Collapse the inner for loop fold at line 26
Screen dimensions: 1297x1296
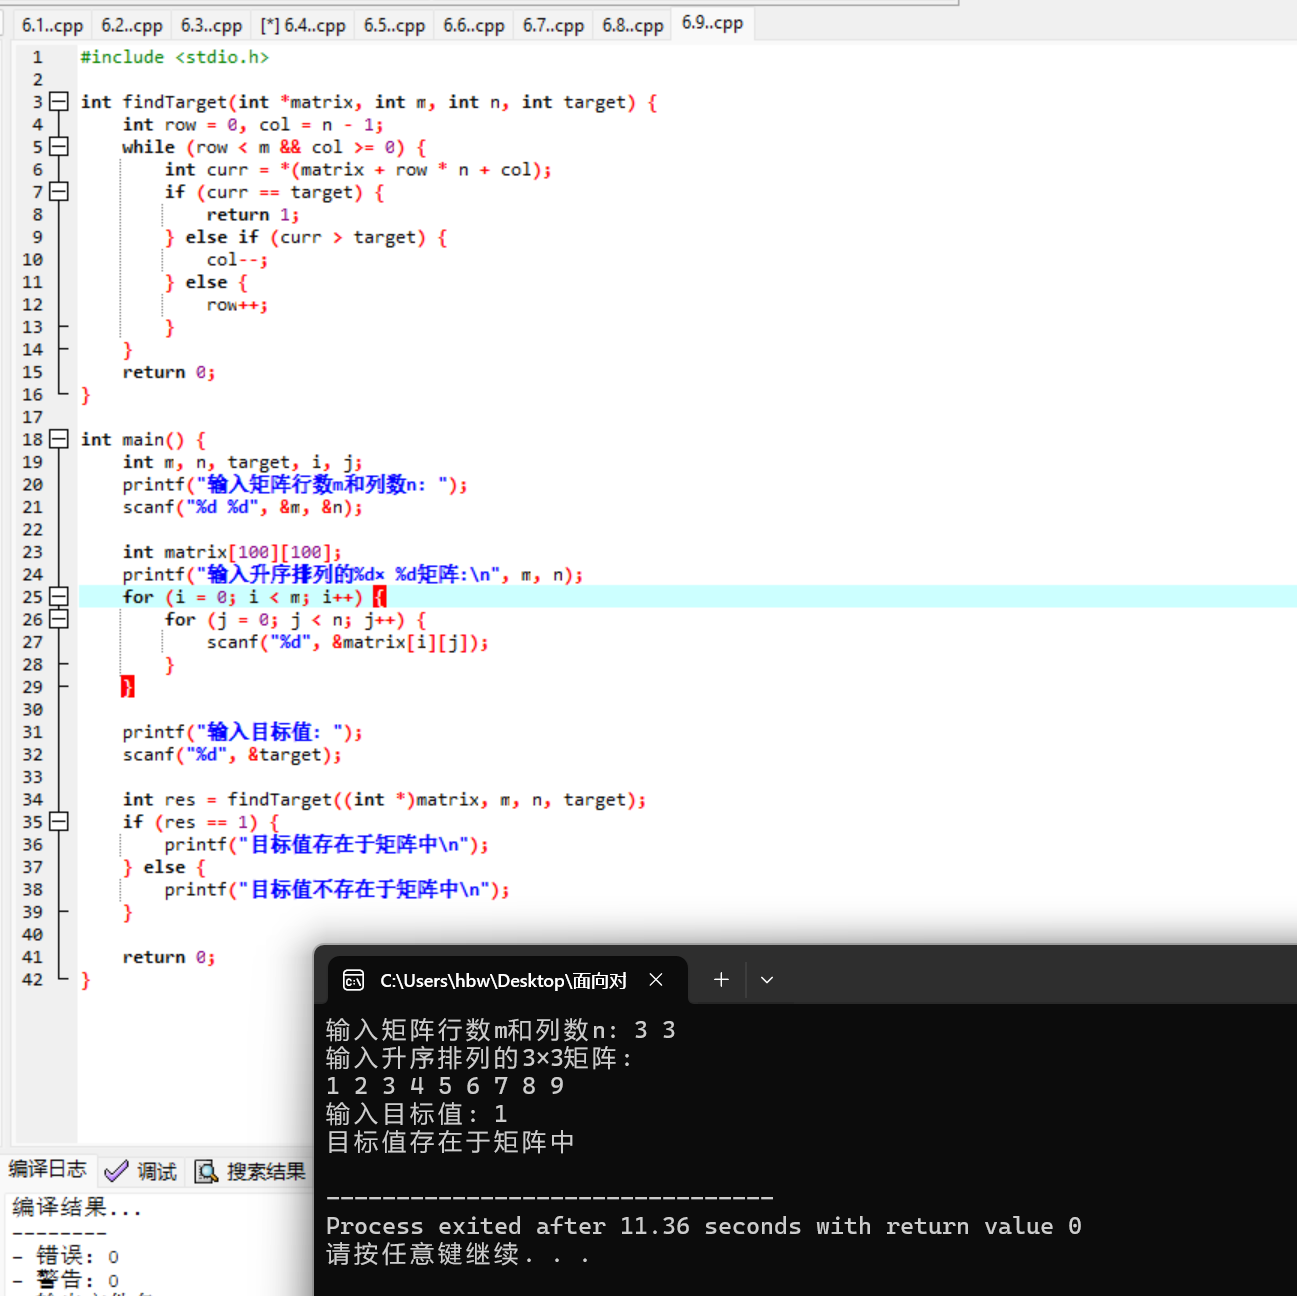coord(59,619)
